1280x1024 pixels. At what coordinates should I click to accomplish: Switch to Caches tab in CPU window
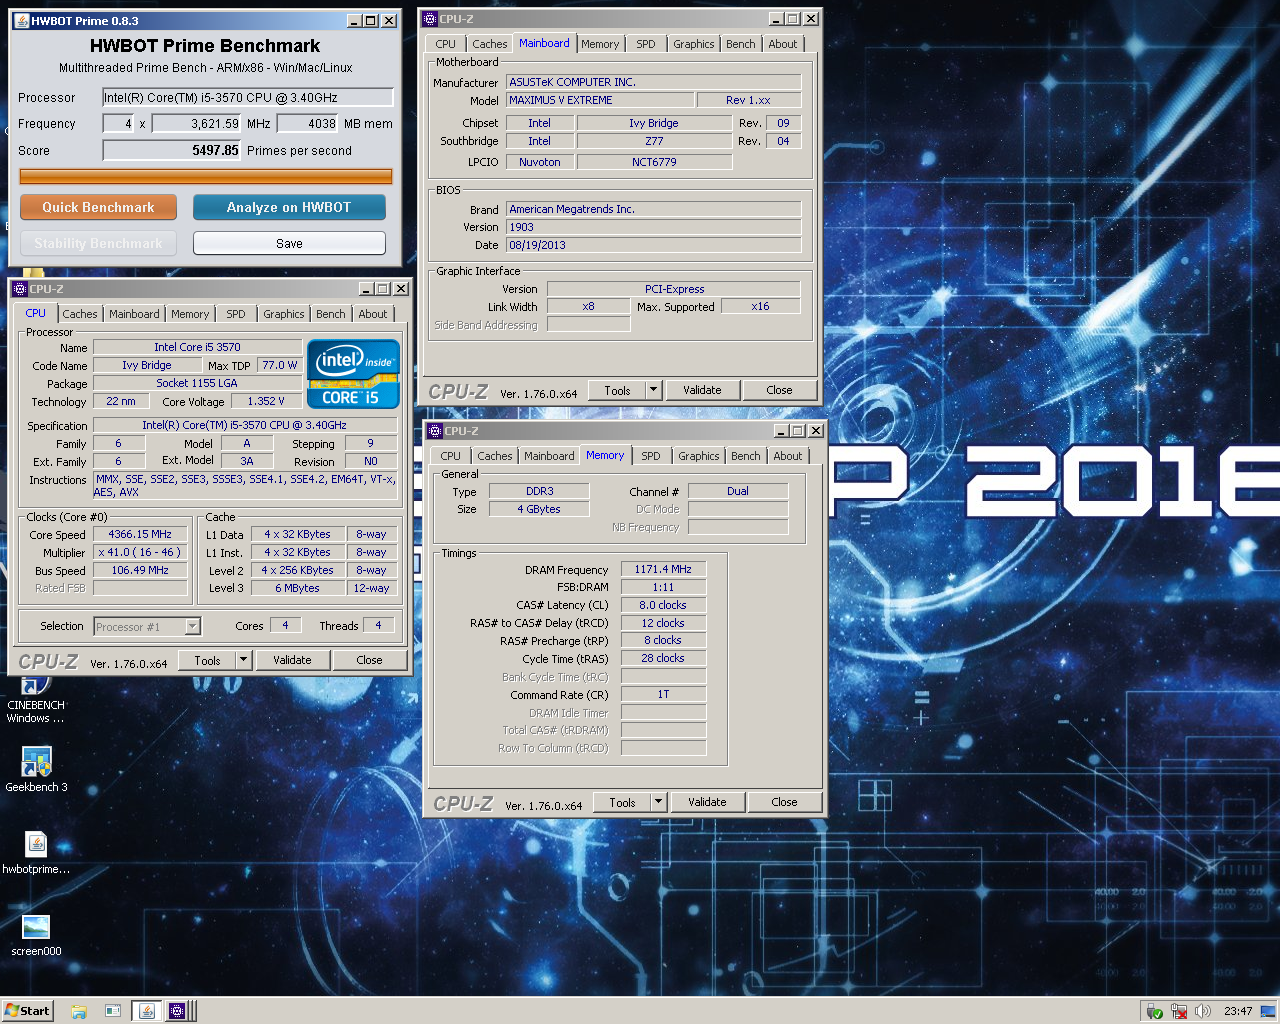(80, 314)
